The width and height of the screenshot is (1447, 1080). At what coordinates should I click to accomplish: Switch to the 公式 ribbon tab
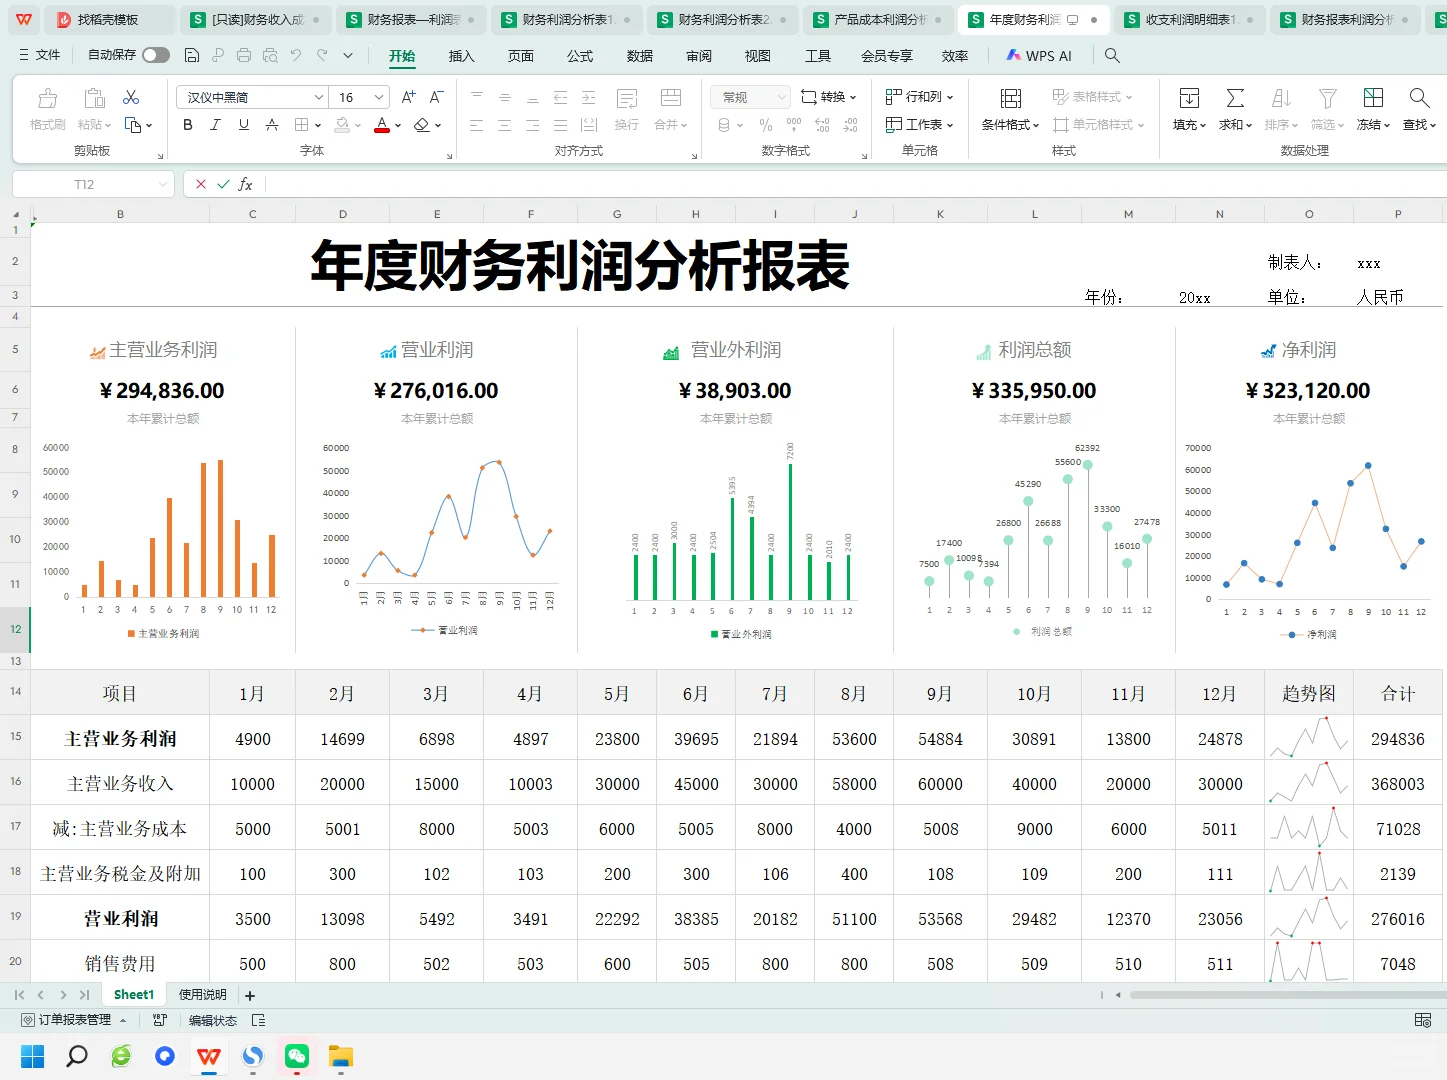click(x=580, y=56)
